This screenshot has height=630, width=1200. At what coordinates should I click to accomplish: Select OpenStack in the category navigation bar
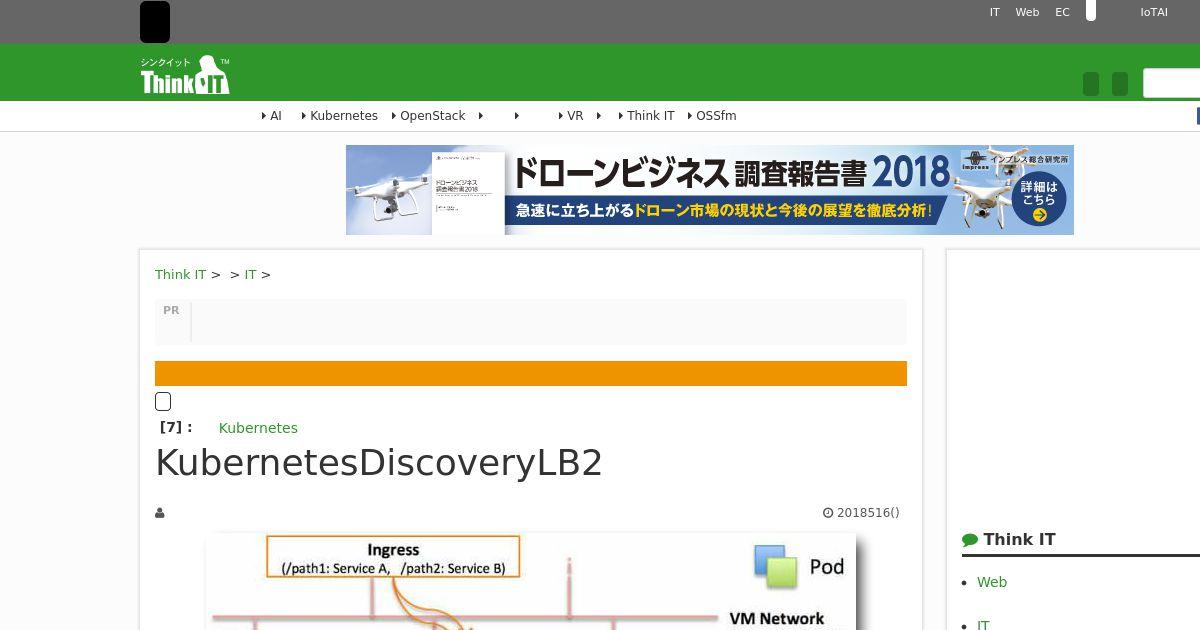432,116
